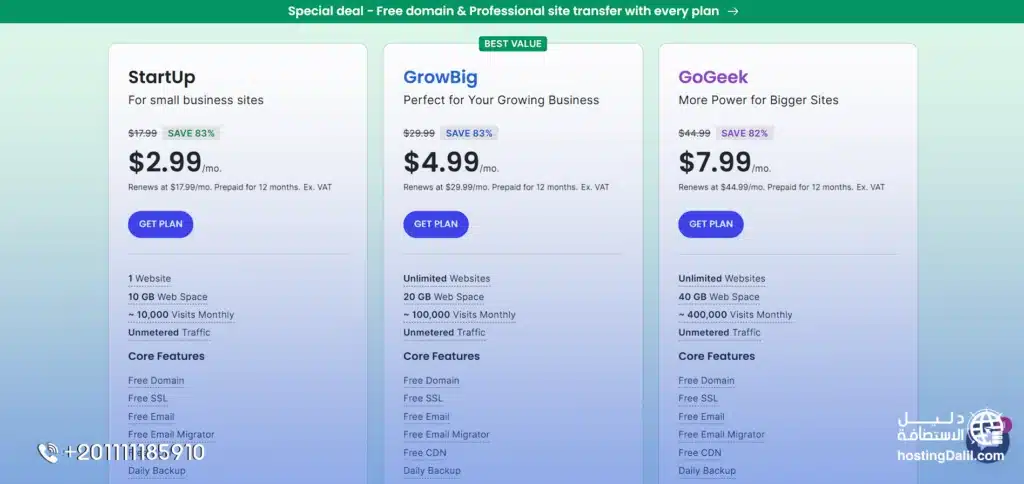Click Unmetered Traffic in StartUp plan
The width and height of the screenshot is (1024, 484).
coord(169,332)
